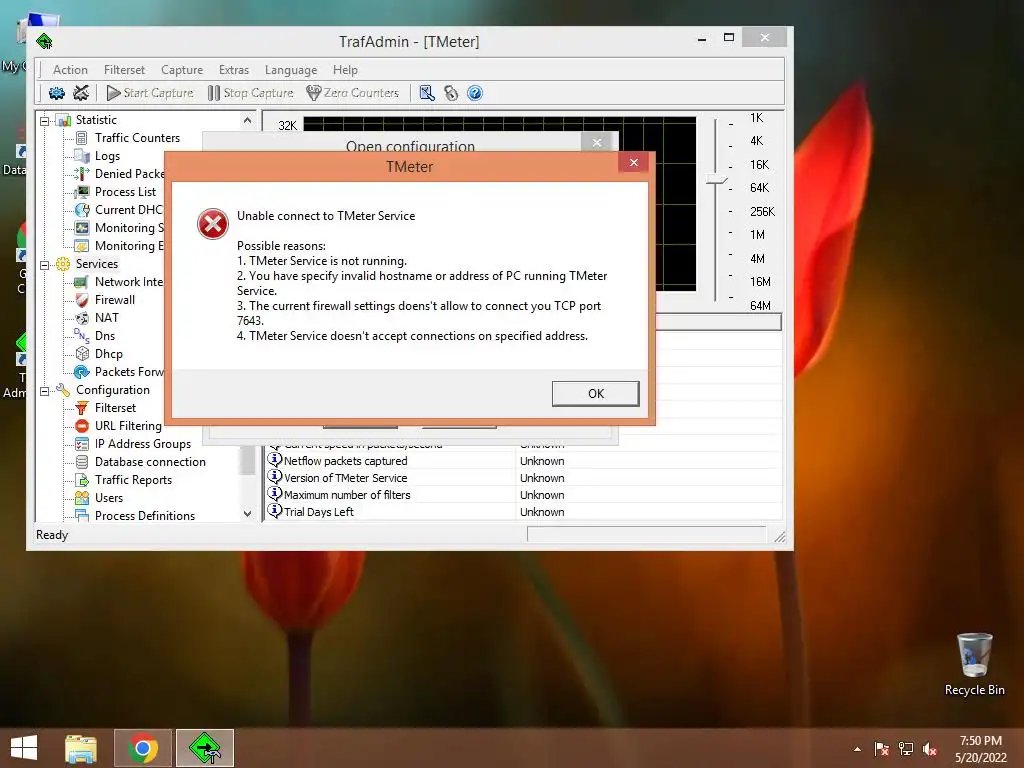1024x768 pixels.
Task: Open the Recycle Bin desktop icon
Action: pyautogui.click(x=974, y=665)
